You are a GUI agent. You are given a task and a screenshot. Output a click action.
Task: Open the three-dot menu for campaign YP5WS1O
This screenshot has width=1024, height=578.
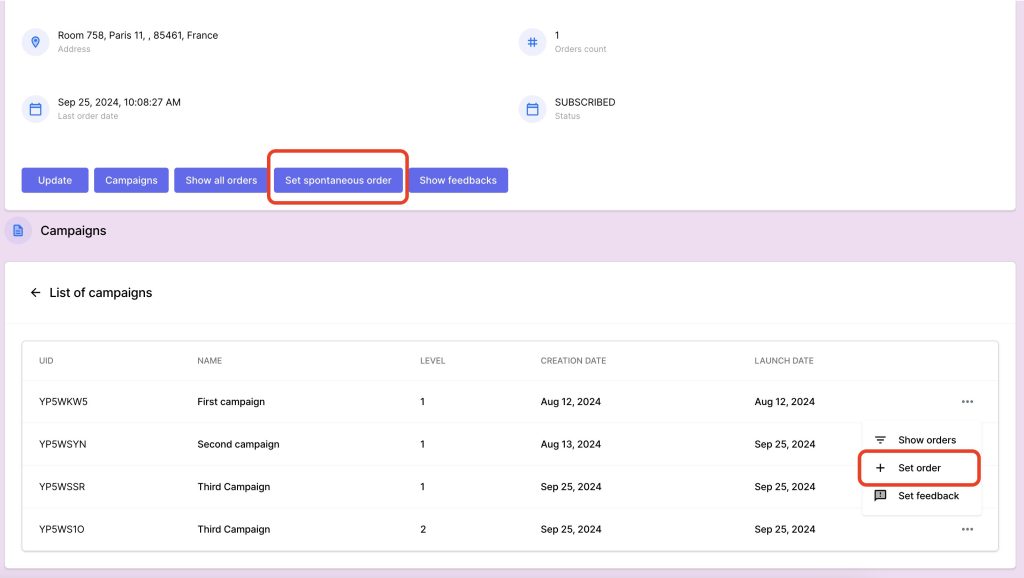(x=967, y=529)
